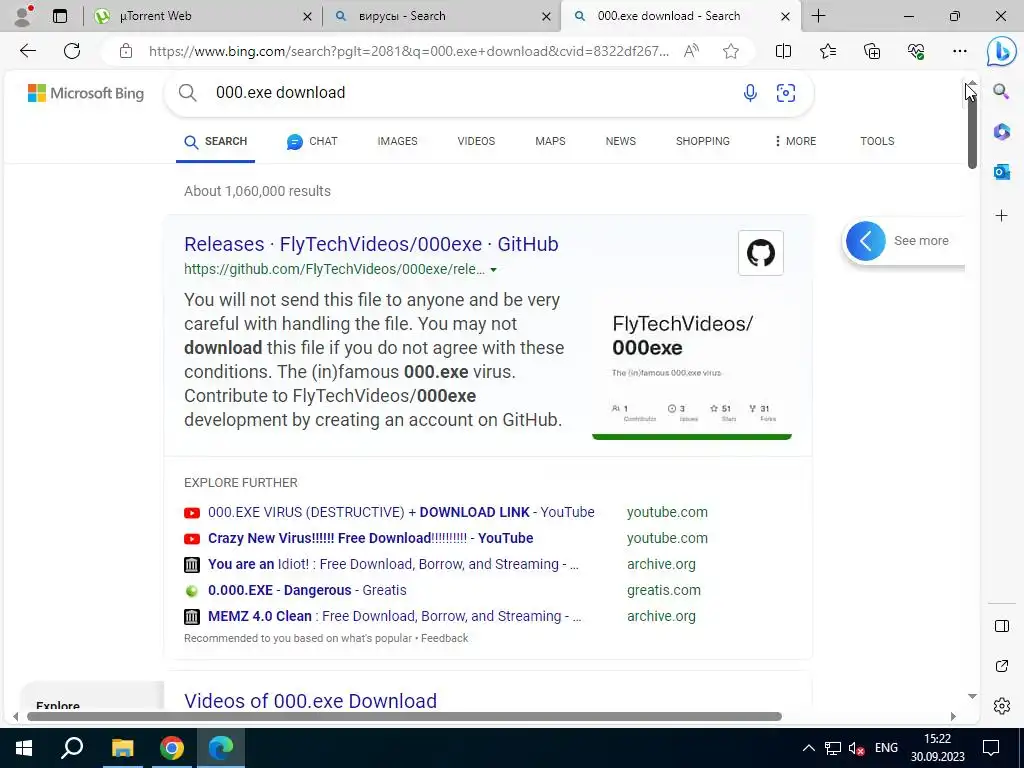Click the horizontal page scrollbar

(404, 716)
